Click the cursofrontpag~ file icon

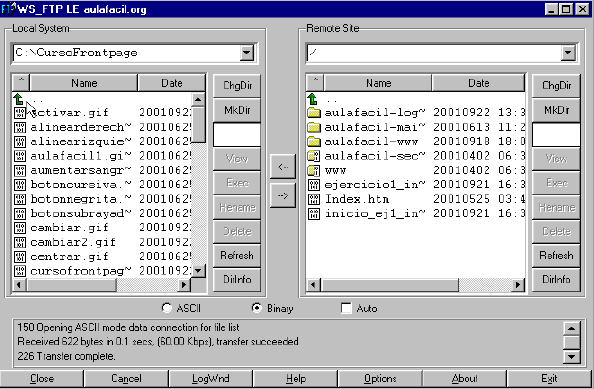point(20,271)
